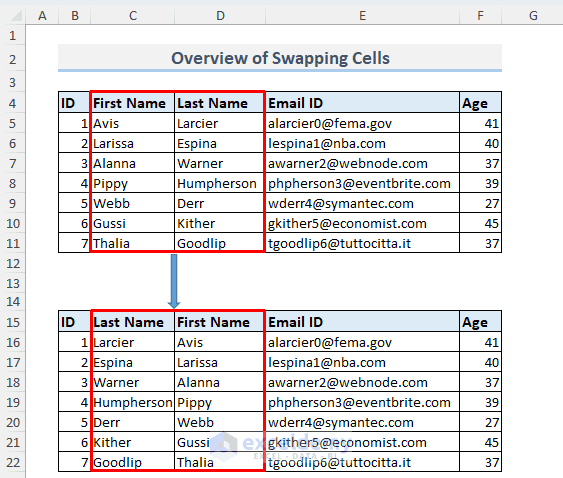Click the select-all corner triangle

click(16, 15)
